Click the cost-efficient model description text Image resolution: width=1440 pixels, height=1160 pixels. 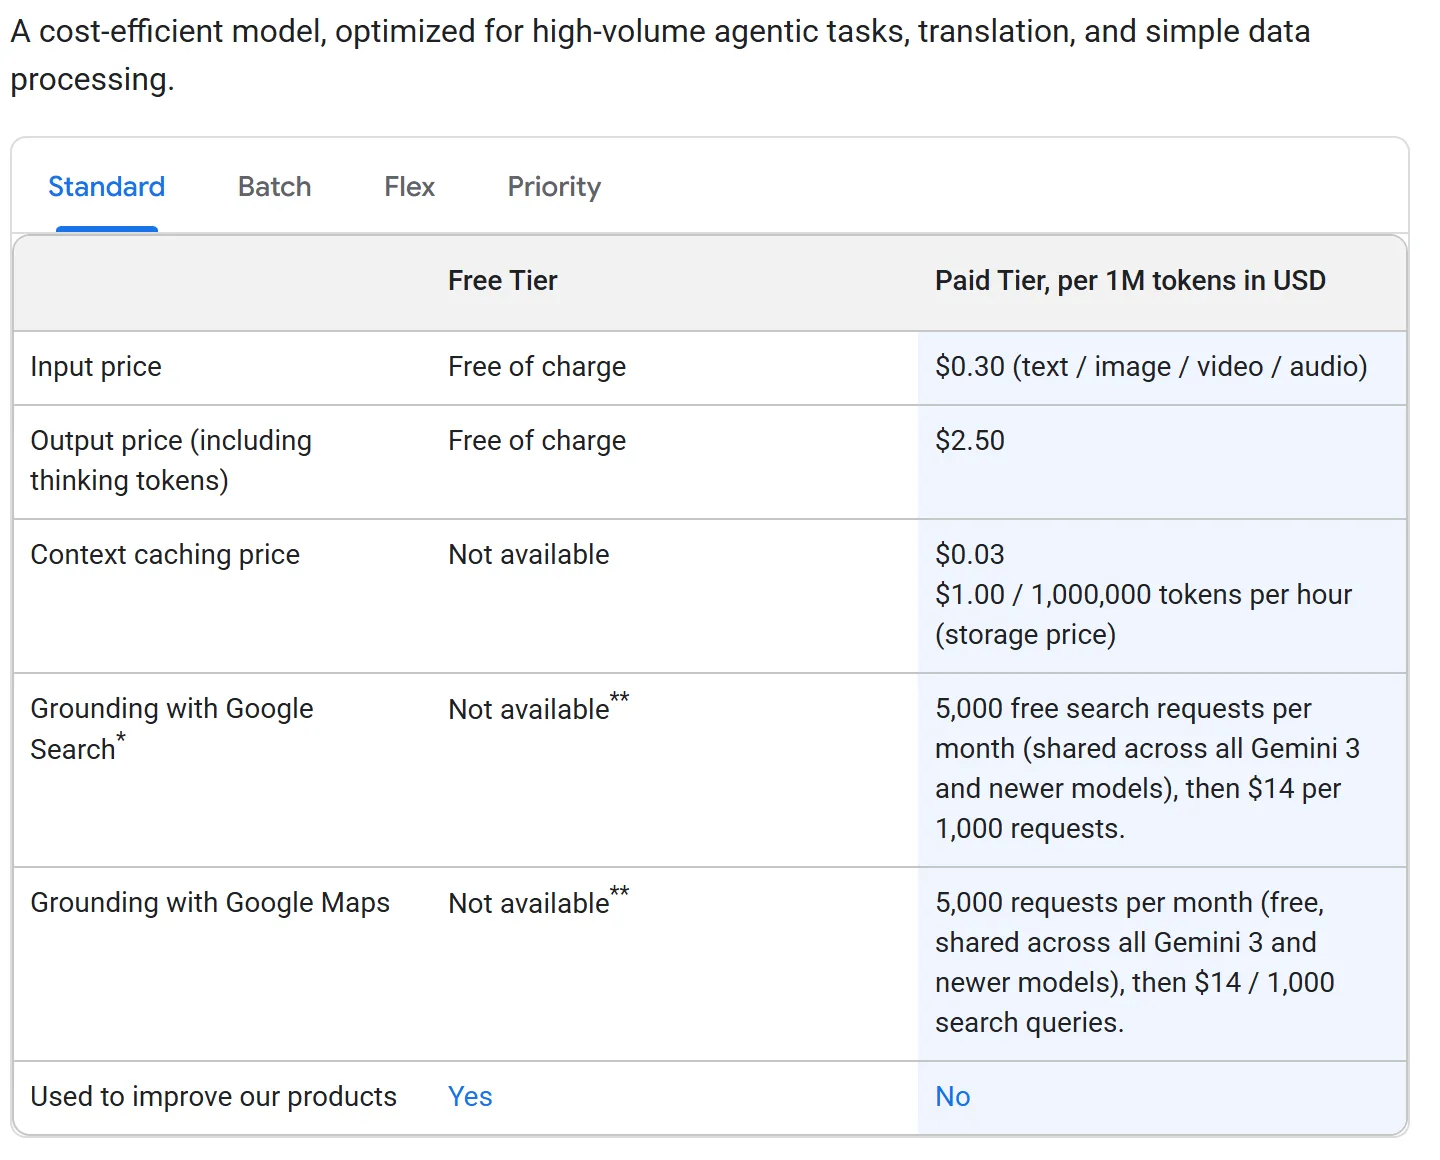point(660,55)
